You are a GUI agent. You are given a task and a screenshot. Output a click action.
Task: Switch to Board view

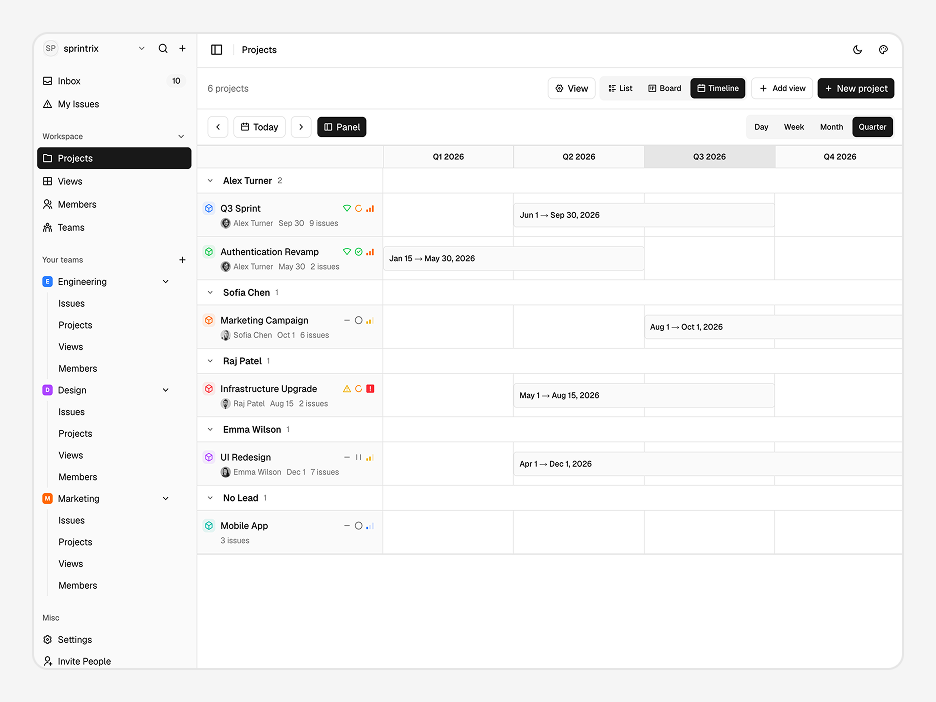tap(665, 88)
